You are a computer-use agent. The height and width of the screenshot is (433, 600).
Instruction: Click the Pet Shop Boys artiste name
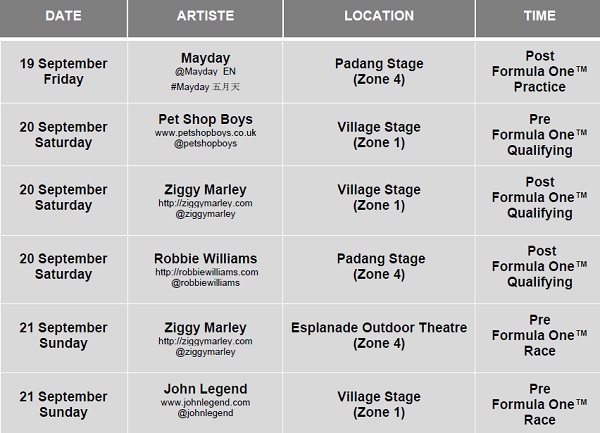point(205,119)
